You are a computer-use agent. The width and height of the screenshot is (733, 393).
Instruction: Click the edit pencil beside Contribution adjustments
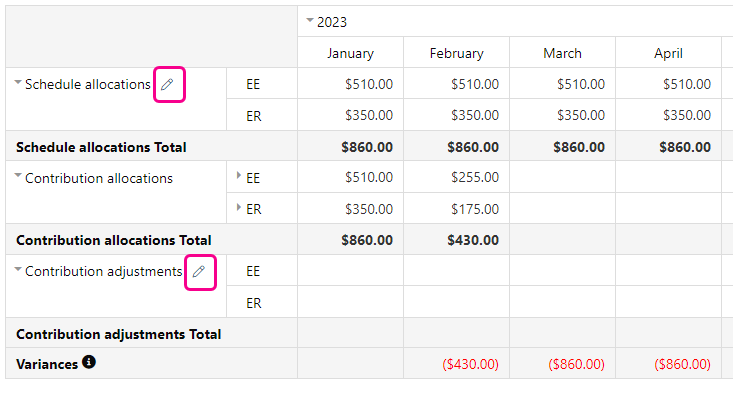pos(199,271)
